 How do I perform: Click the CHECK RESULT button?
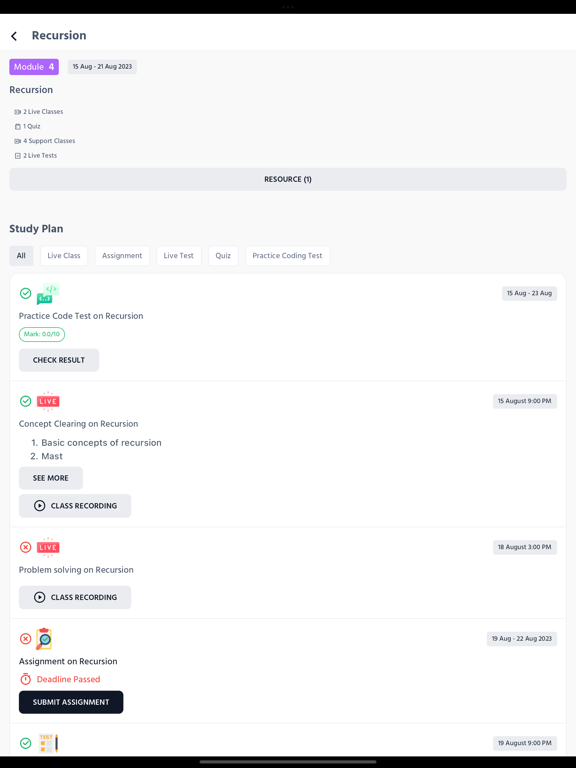[59, 360]
